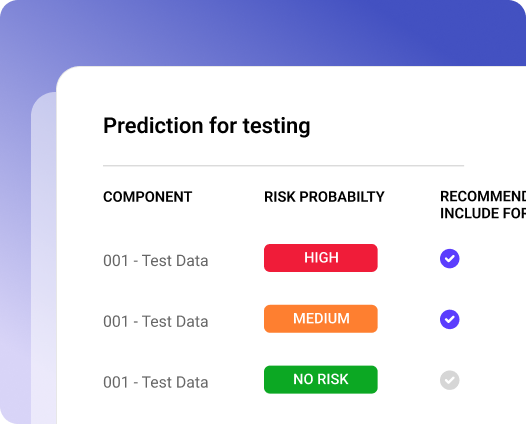The image size is (526, 424).
Task: Click the gray checkmark icon in NO RISK row
Action: click(x=450, y=380)
